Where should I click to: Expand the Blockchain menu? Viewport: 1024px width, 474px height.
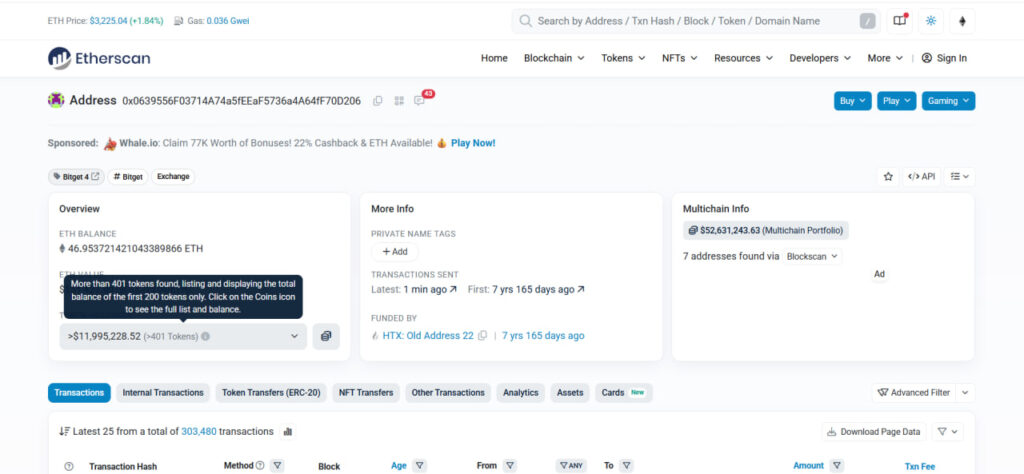(554, 58)
